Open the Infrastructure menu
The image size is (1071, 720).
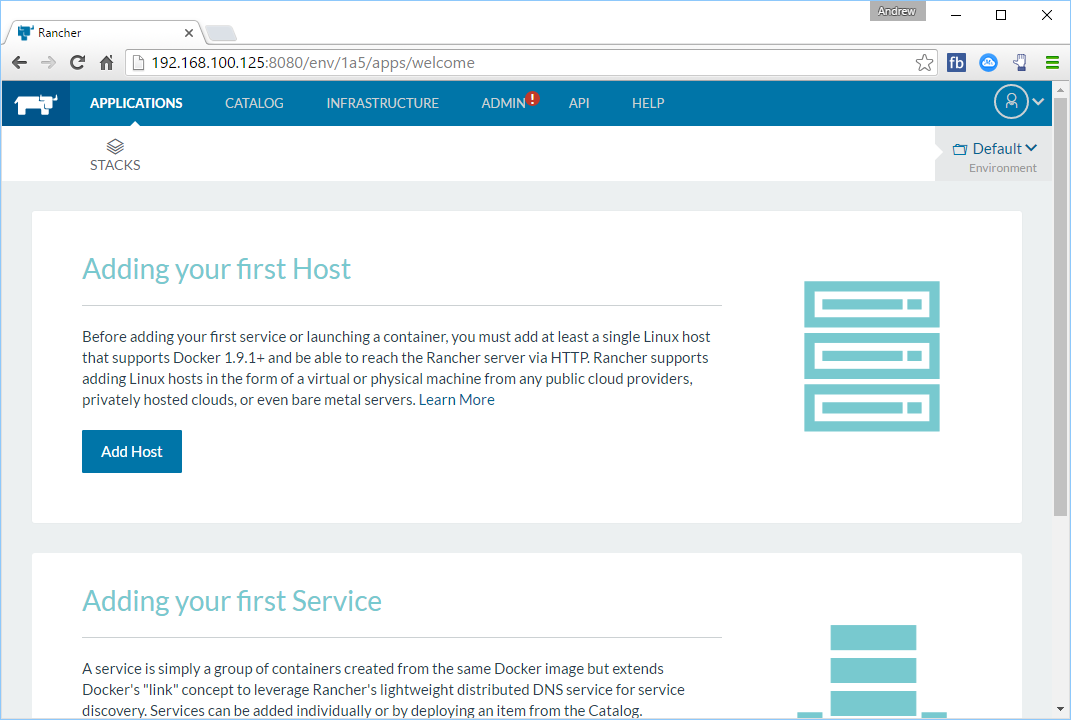pyautogui.click(x=382, y=103)
